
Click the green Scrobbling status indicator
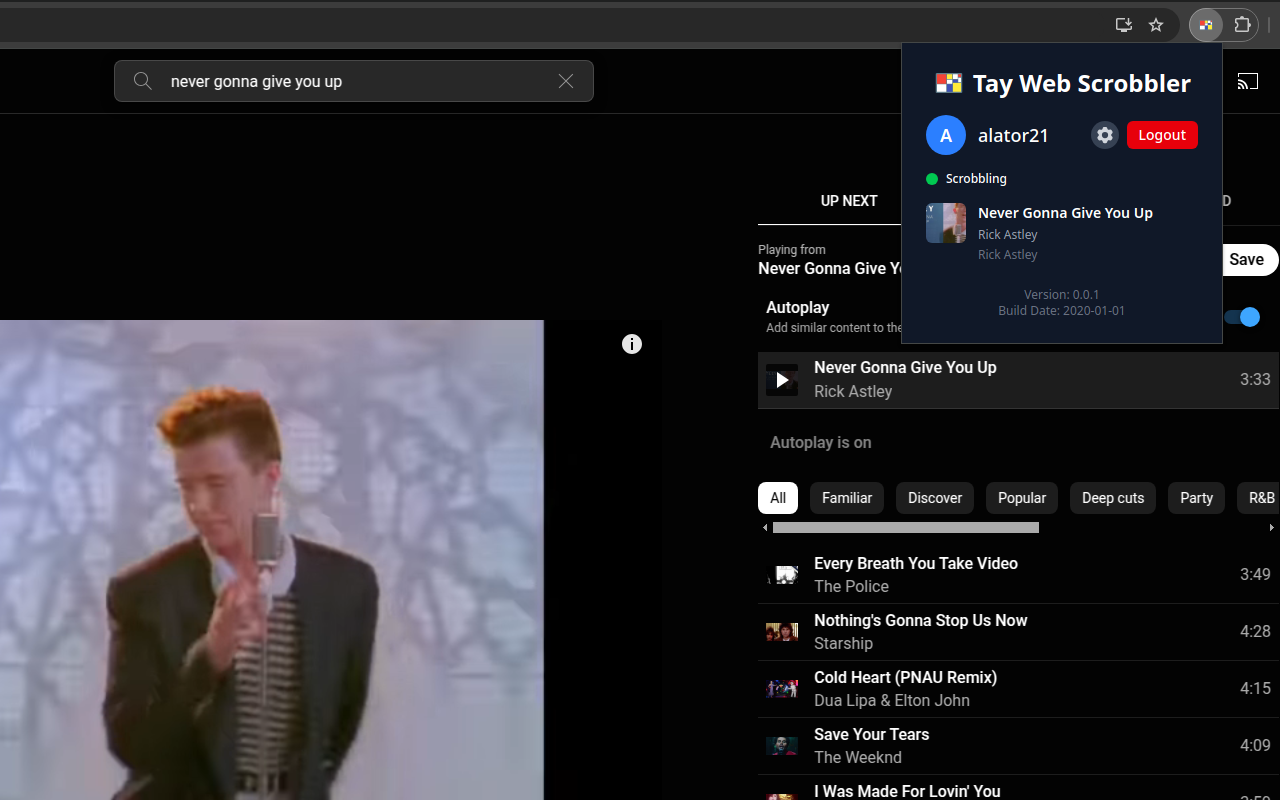coord(932,179)
